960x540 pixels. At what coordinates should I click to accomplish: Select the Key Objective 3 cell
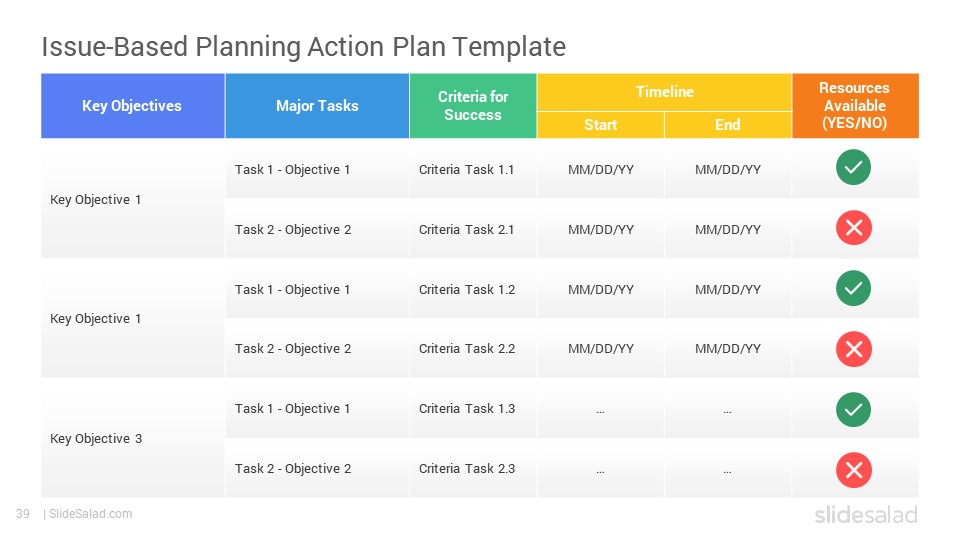pyautogui.click(x=133, y=438)
